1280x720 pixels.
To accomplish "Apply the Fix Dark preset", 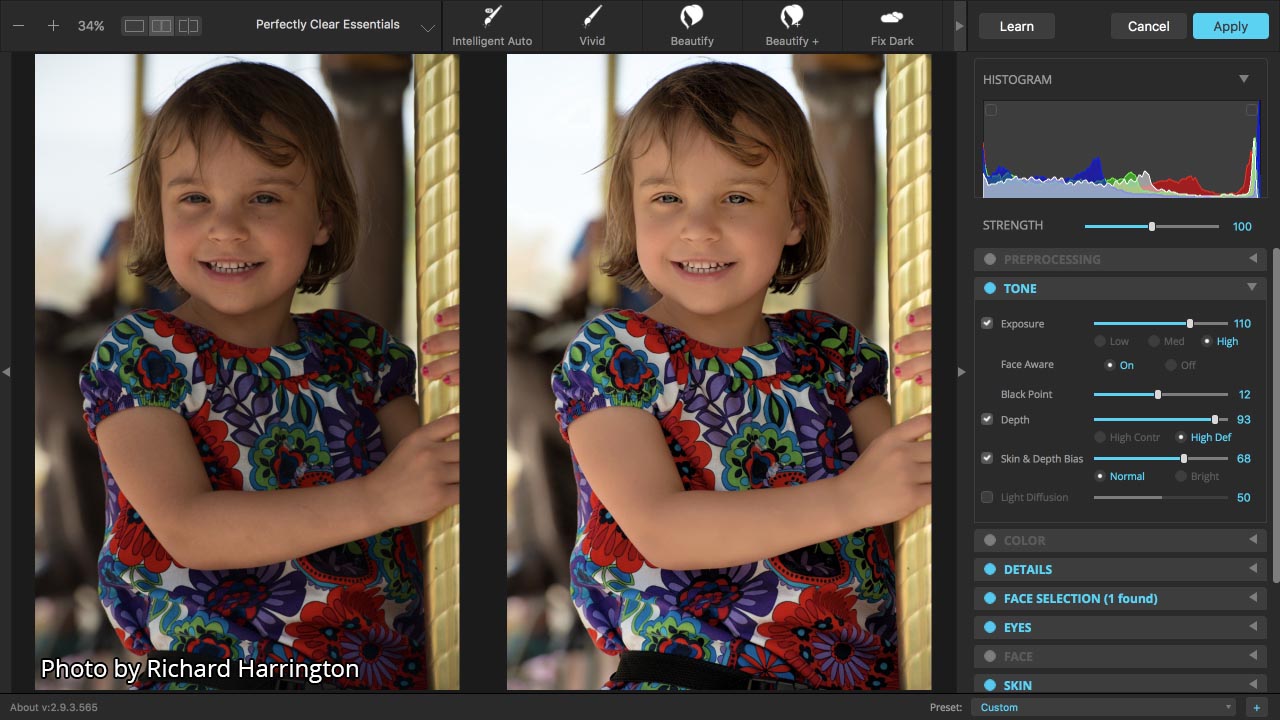I will pyautogui.click(x=892, y=26).
